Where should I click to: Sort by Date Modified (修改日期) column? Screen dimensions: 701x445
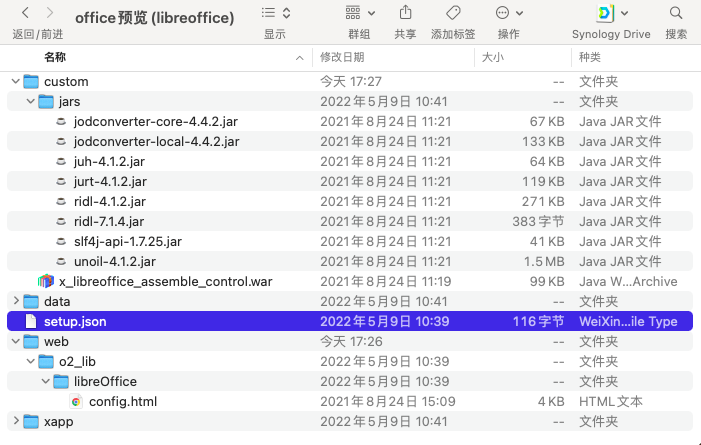tap(342, 57)
